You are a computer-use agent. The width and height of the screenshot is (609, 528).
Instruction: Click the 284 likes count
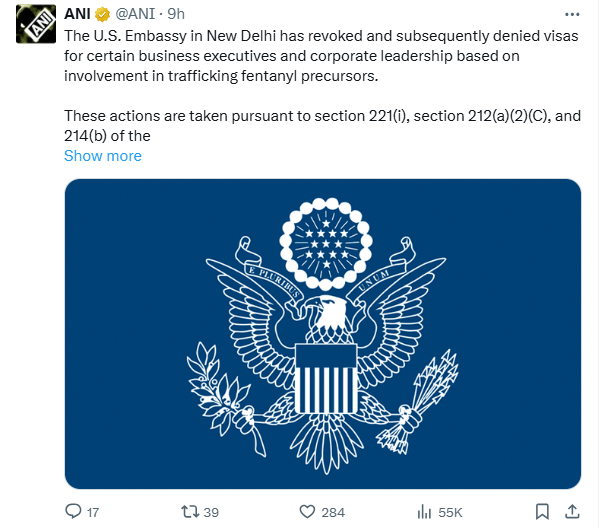[x=333, y=512]
